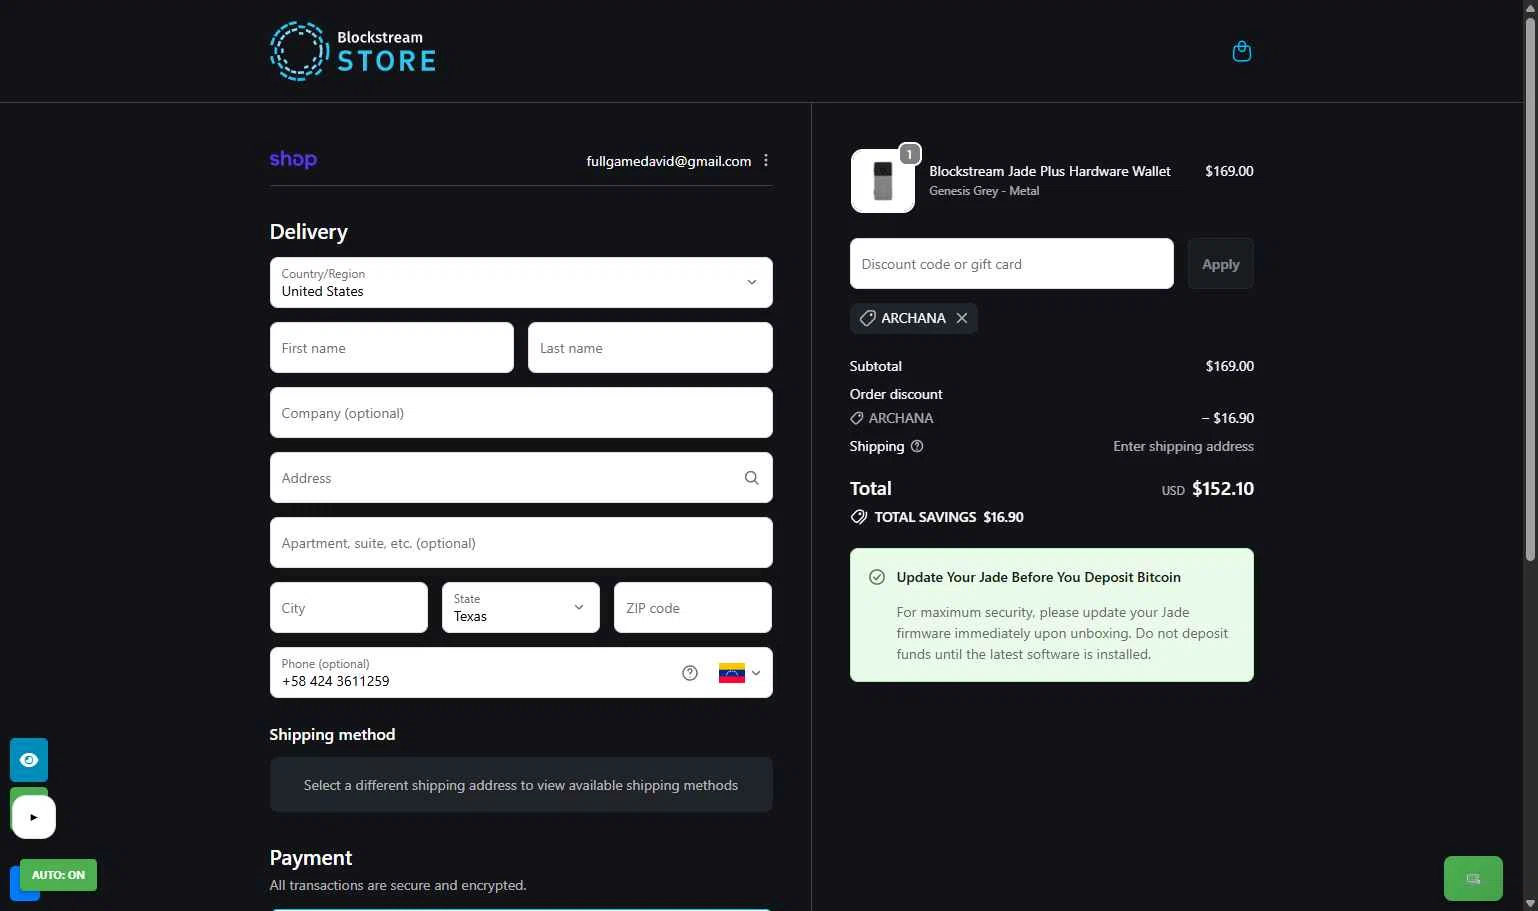The image size is (1538, 911).
Task: Select the Apartment, suite, etc. field
Action: [521, 543]
